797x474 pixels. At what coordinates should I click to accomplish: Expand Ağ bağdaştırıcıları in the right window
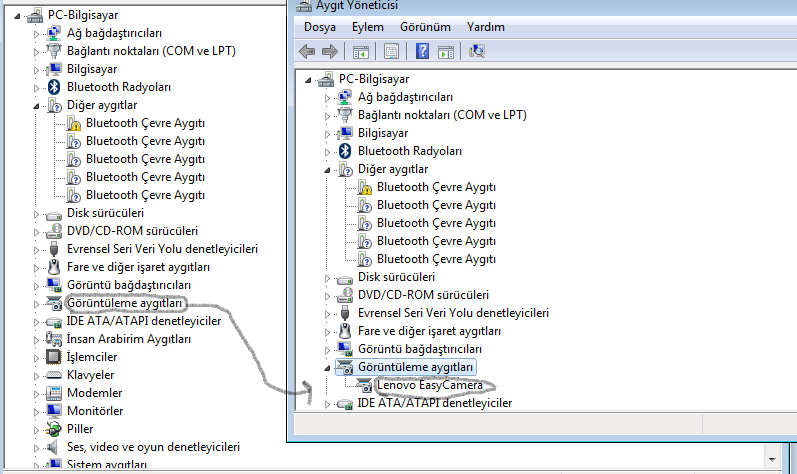pos(327,98)
